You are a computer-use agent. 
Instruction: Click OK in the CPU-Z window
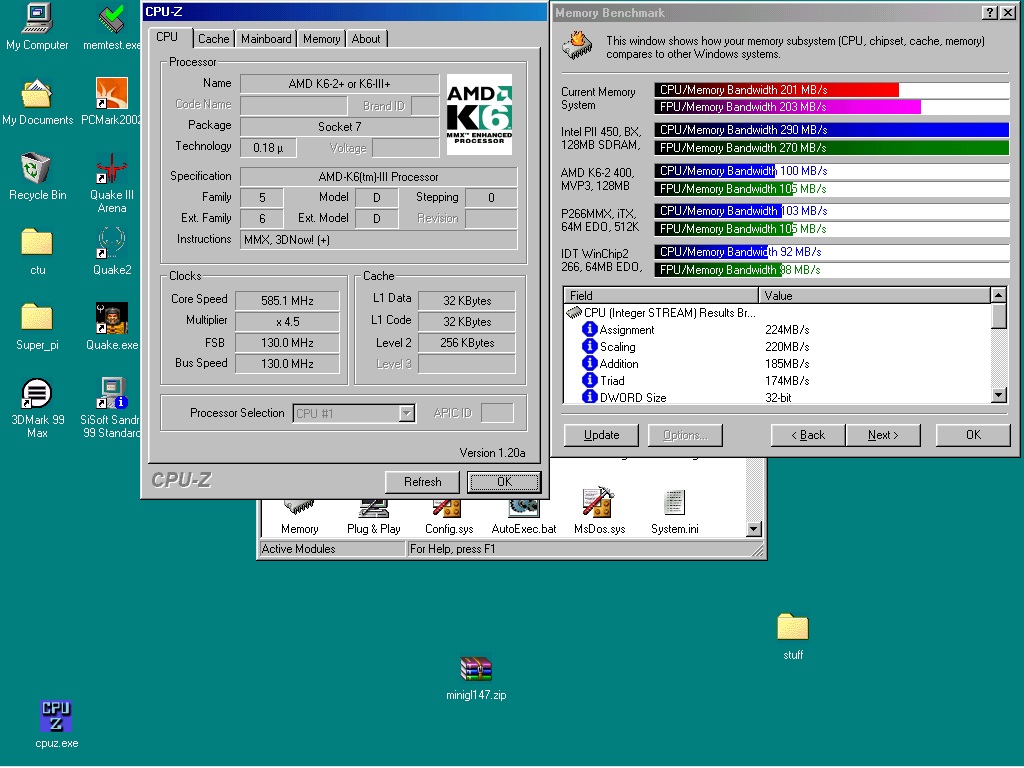click(504, 482)
